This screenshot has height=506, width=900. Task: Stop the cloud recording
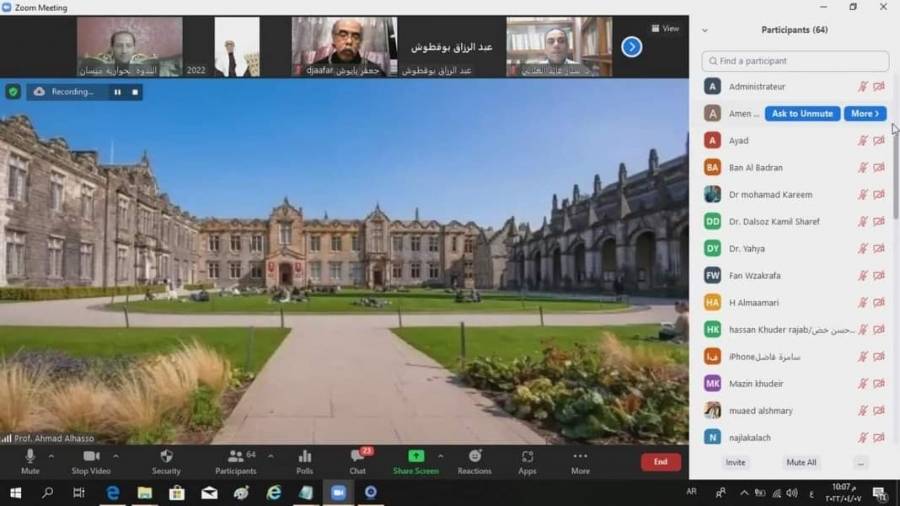pyautogui.click(x=135, y=92)
